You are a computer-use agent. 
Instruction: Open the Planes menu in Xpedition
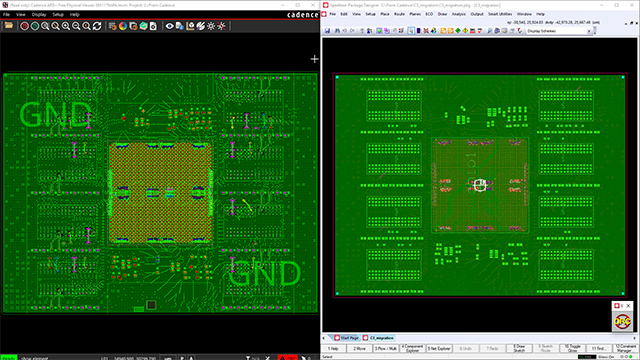(x=415, y=14)
